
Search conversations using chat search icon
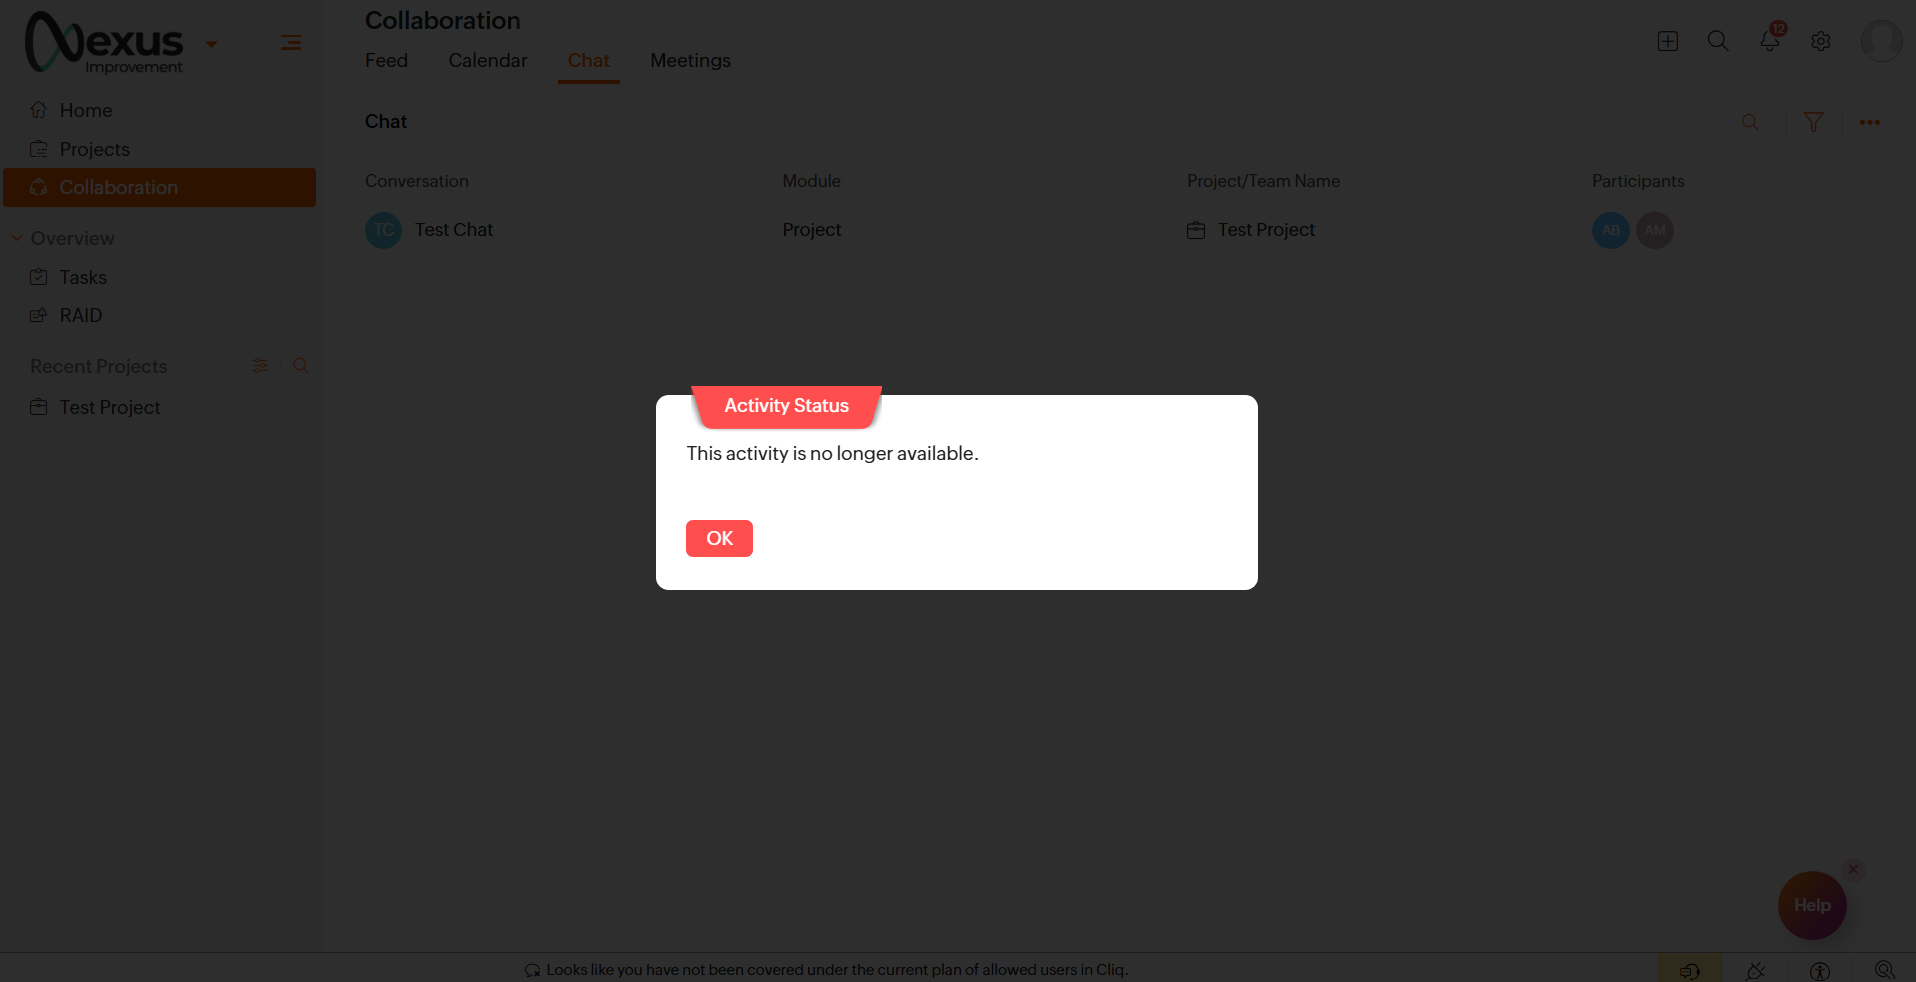[1750, 122]
